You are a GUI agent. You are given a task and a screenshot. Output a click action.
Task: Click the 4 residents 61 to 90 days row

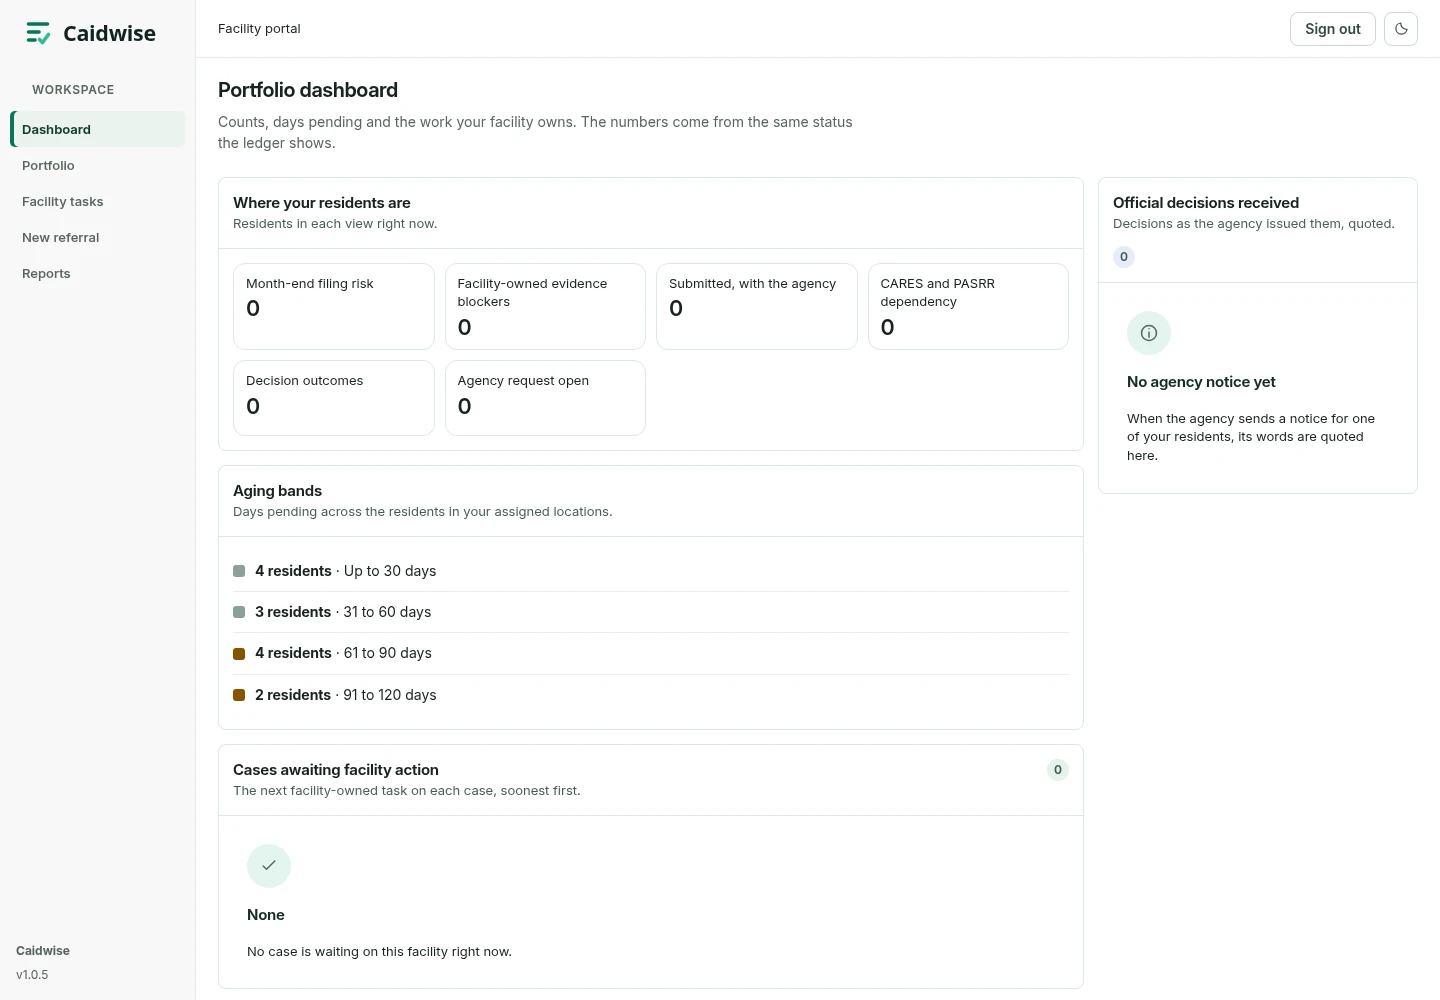click(x=651, y=653)
